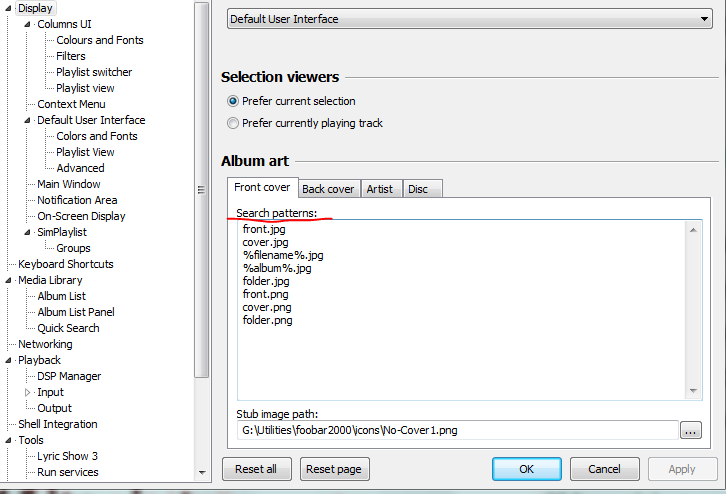The height and width of the screenshot is (494, 726).
Task: Open Keyboard Shortcuts preferences page
Action: coord(66,264)
